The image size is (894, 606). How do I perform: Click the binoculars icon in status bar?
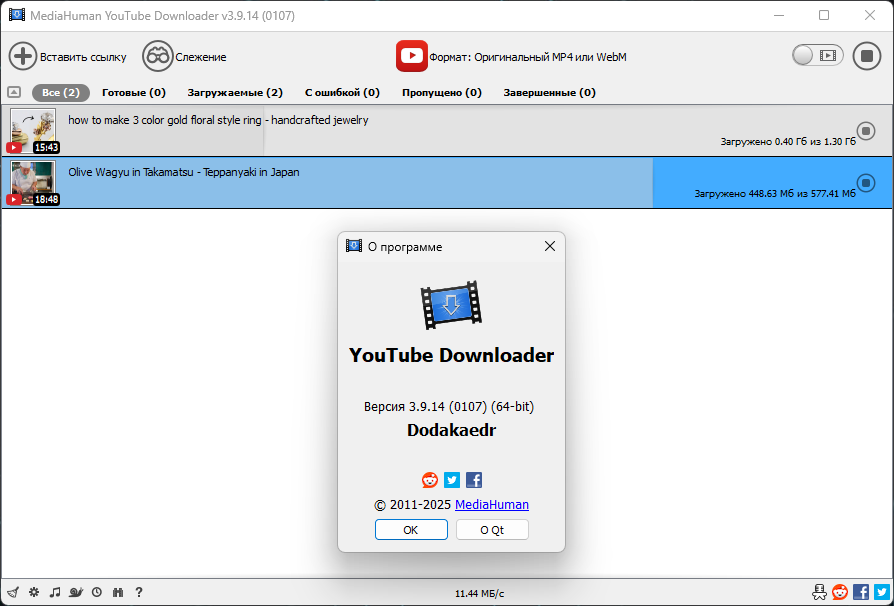coord(118,592)
